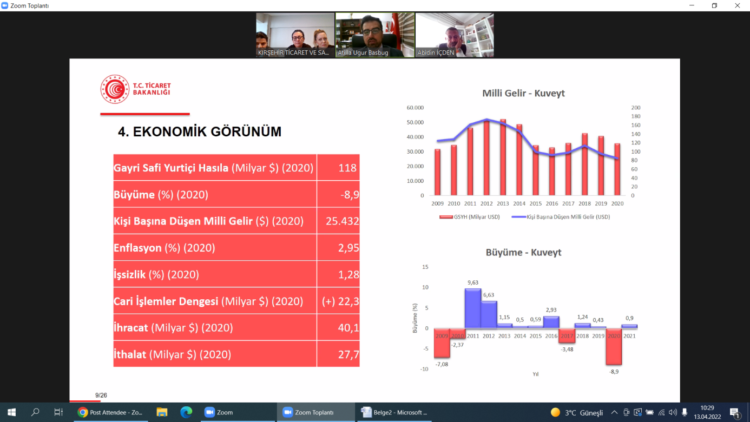Click slide page indicator 9/26
This screenshot has width=750, height=422.
pyautogui.click(x=101, y=395)
